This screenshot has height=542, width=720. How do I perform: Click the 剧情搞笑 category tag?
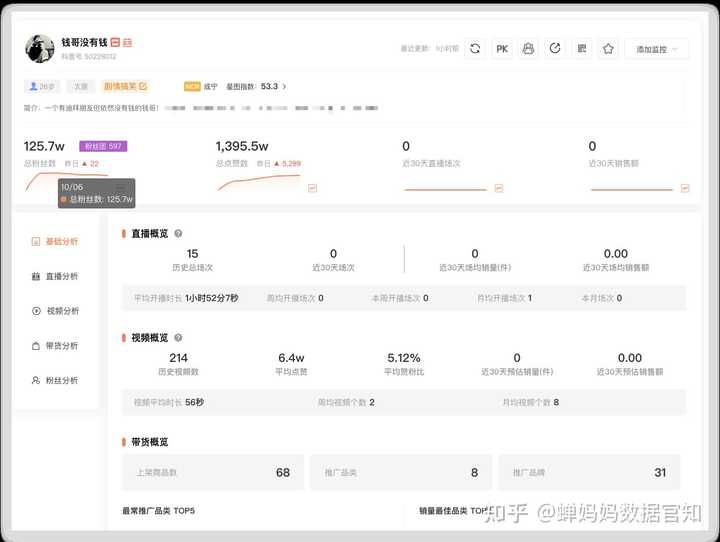[125, 86]
